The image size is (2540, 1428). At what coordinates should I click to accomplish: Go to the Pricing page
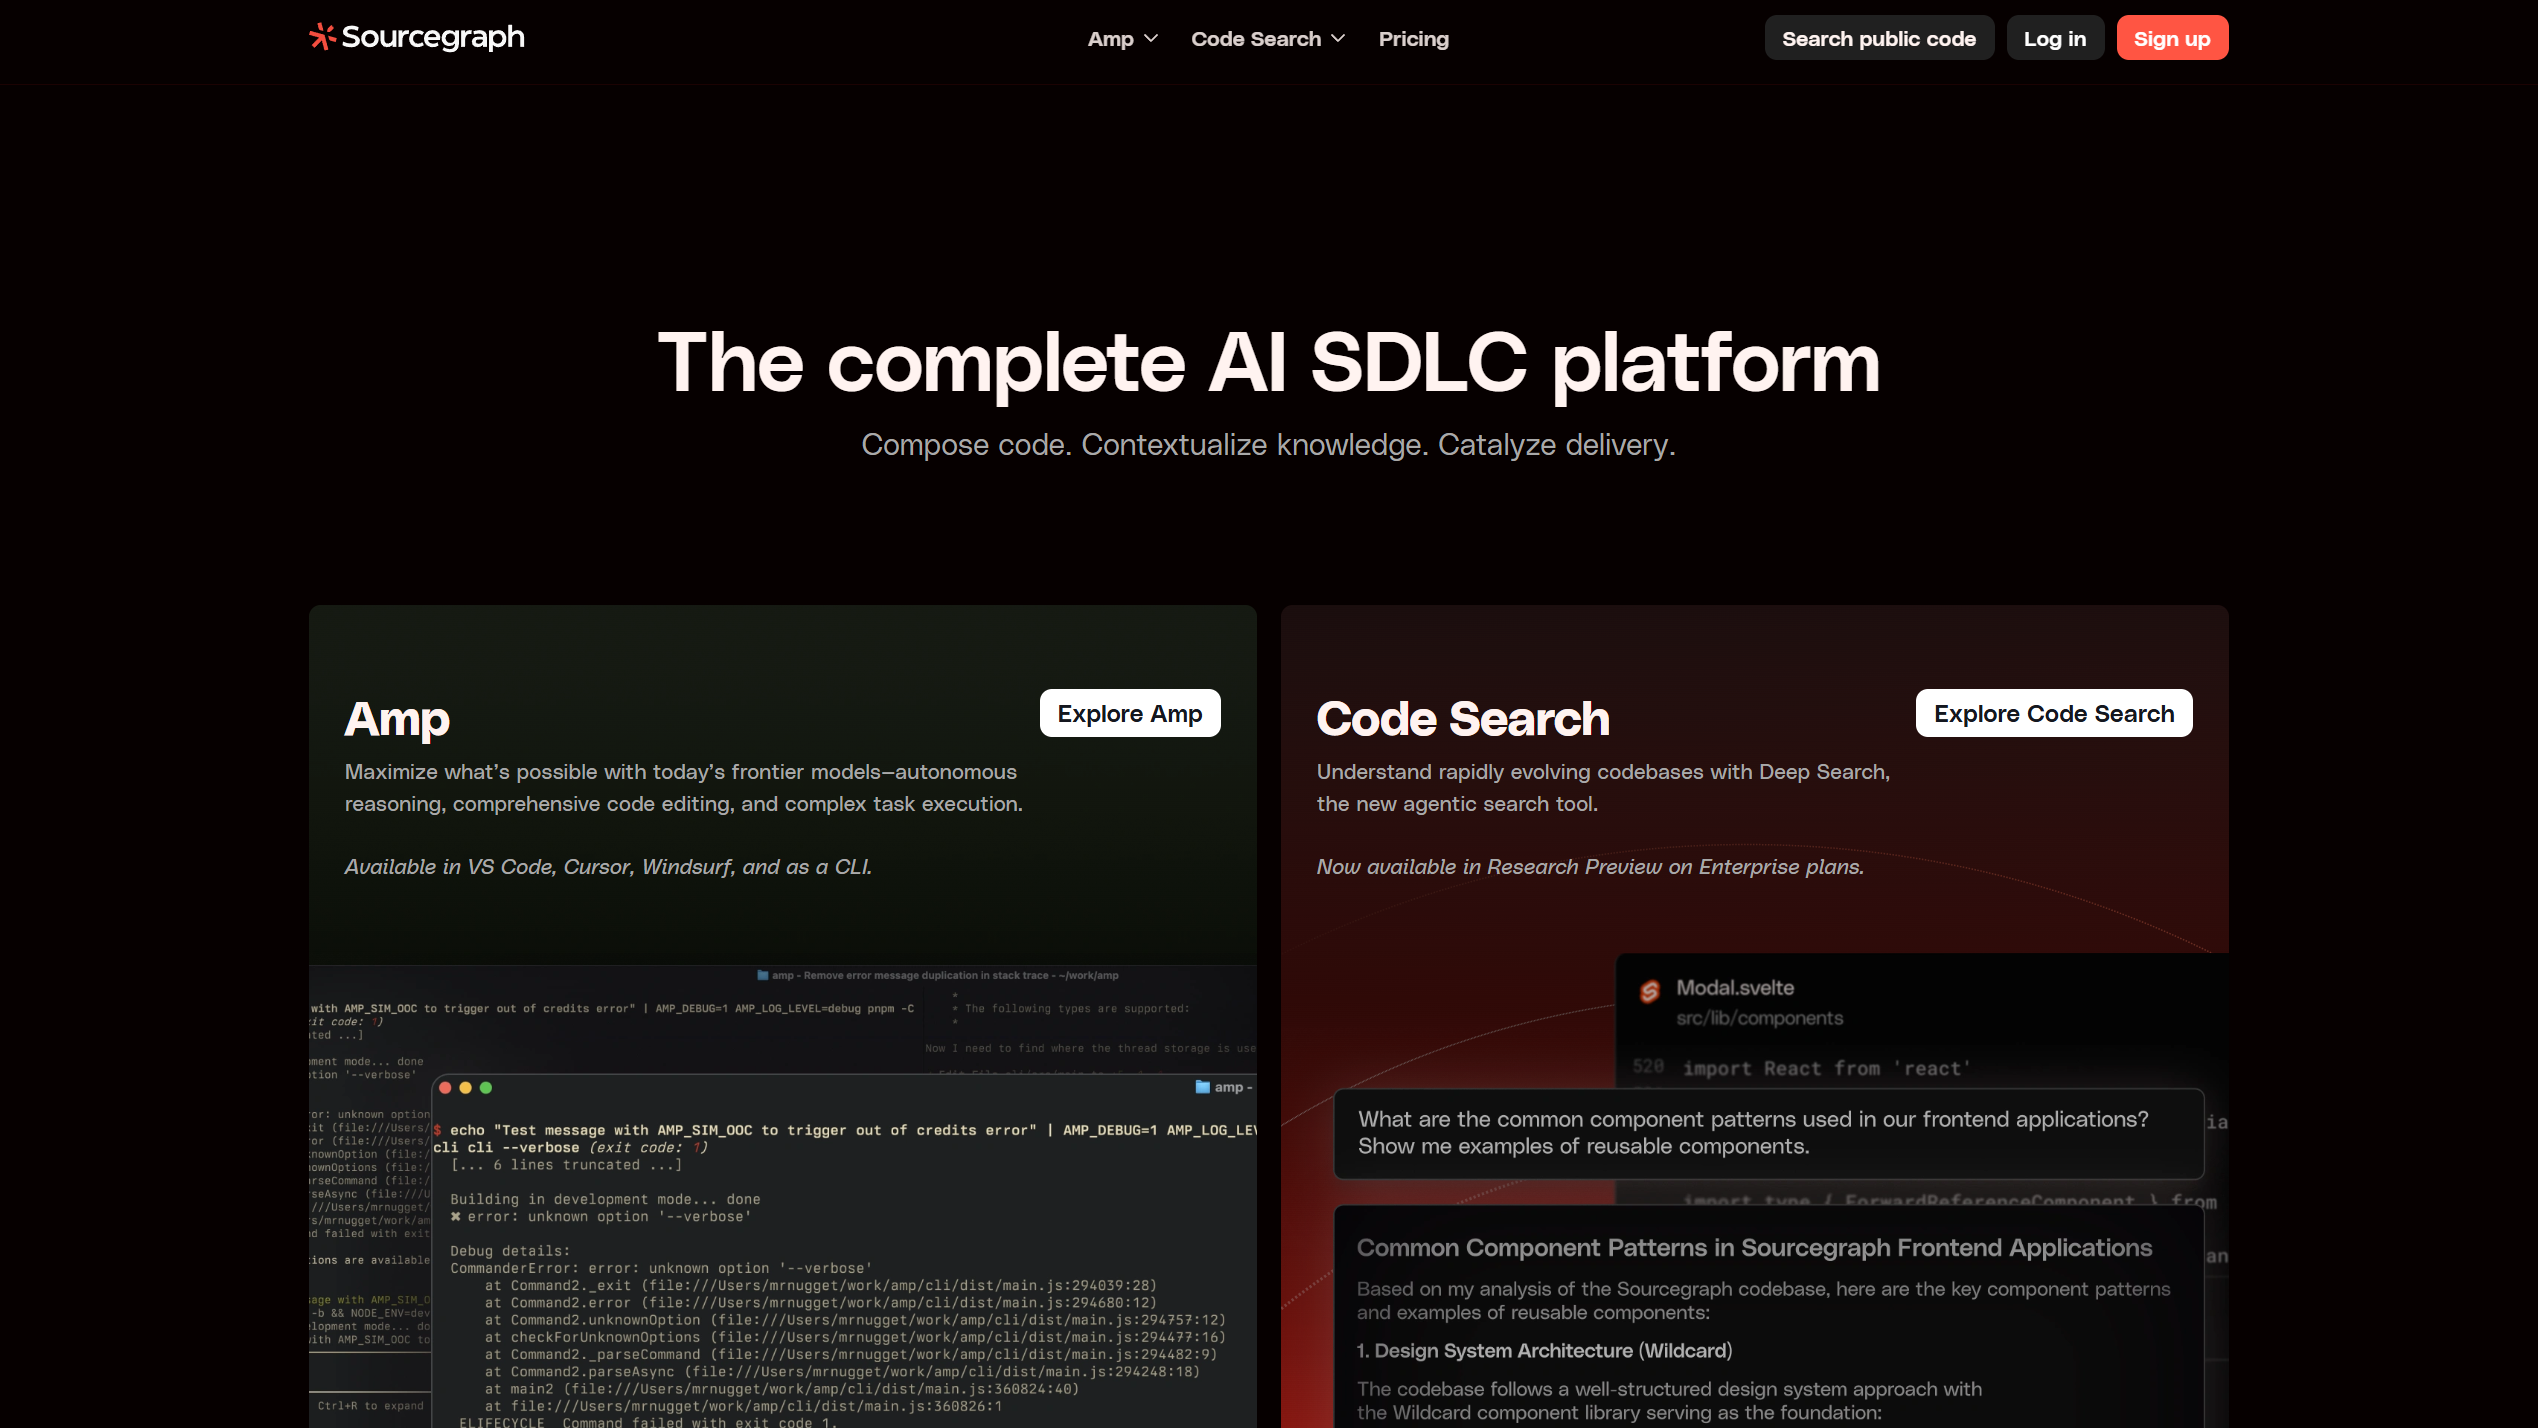(1413, 38)
